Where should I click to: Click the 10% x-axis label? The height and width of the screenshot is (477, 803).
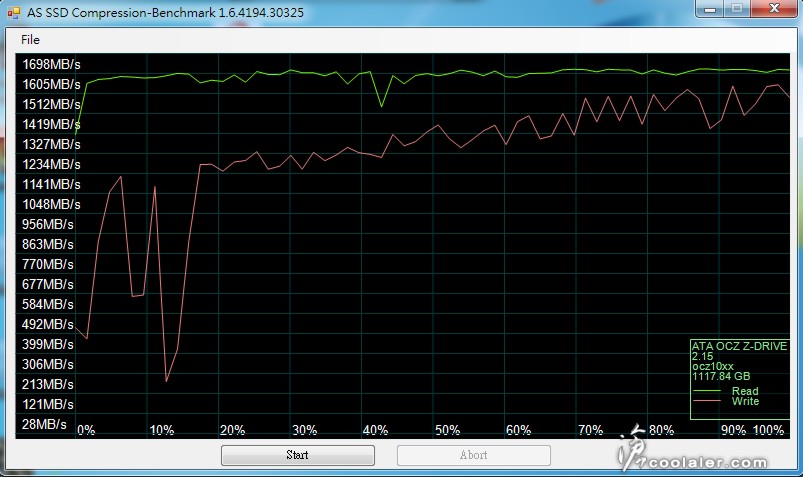[x=162, y=430]
